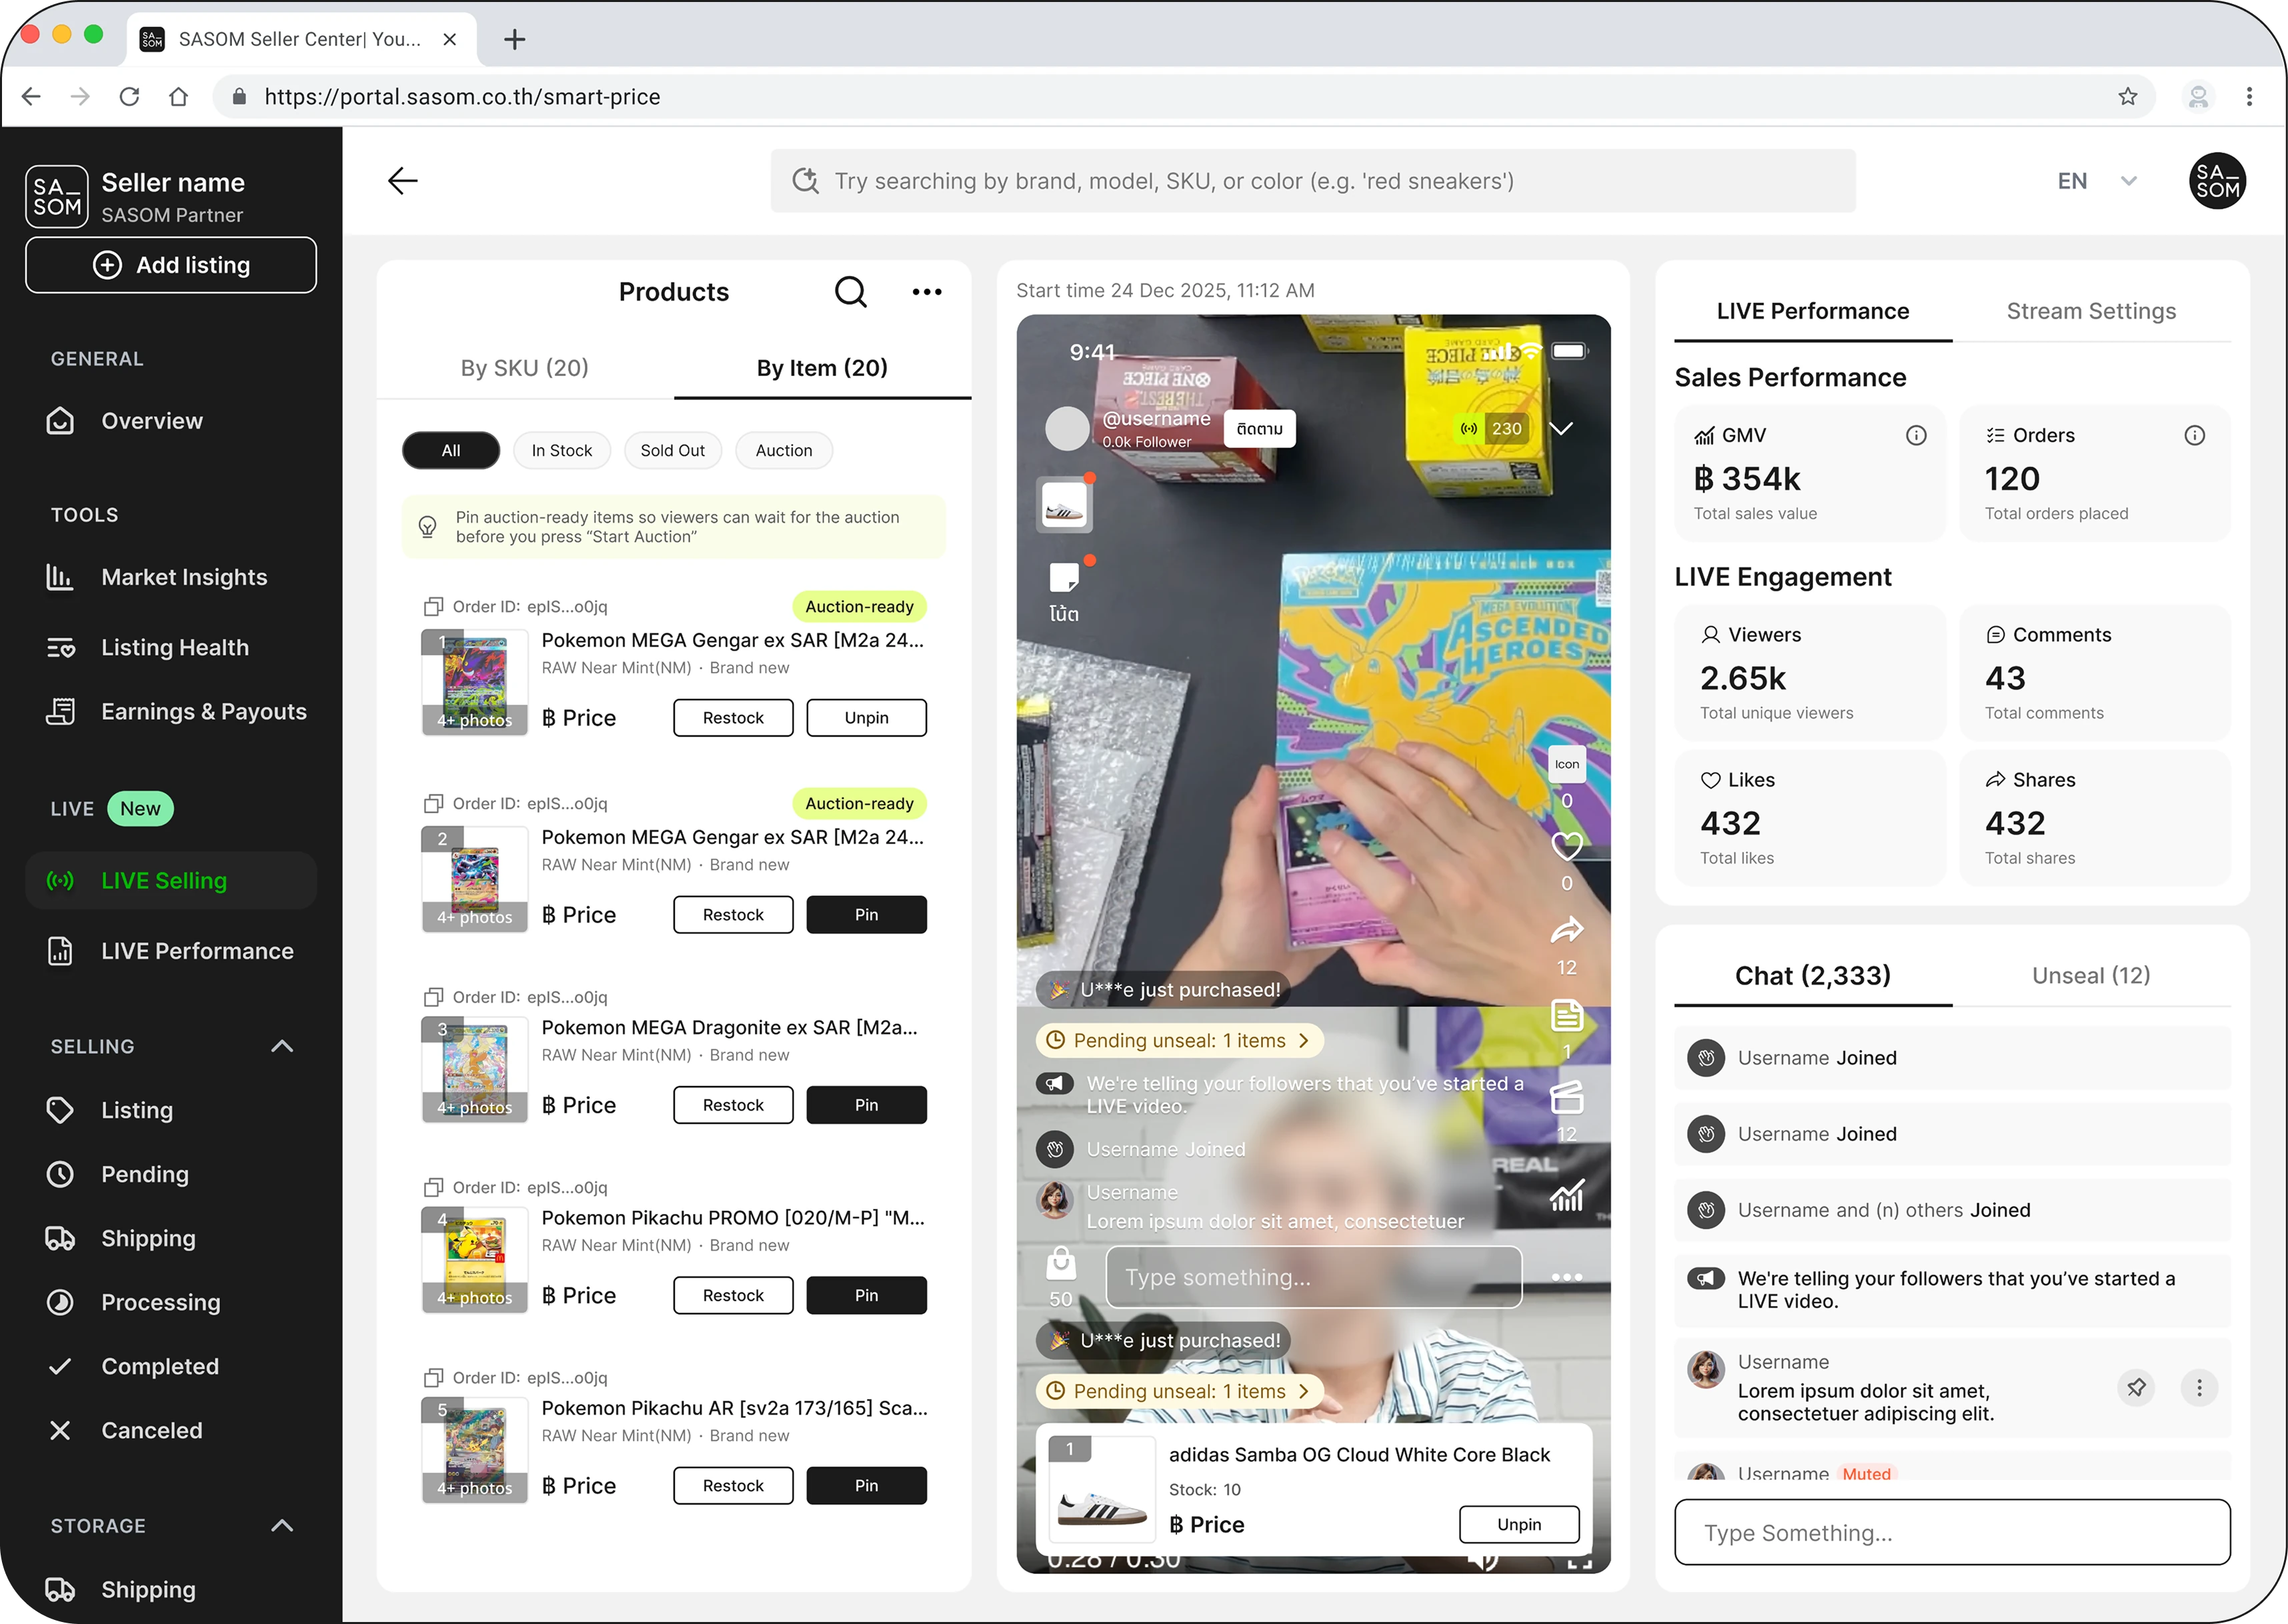Switch to the By Item (20) tab
The image size is (2288, 1624).
(x=822, y=368)
